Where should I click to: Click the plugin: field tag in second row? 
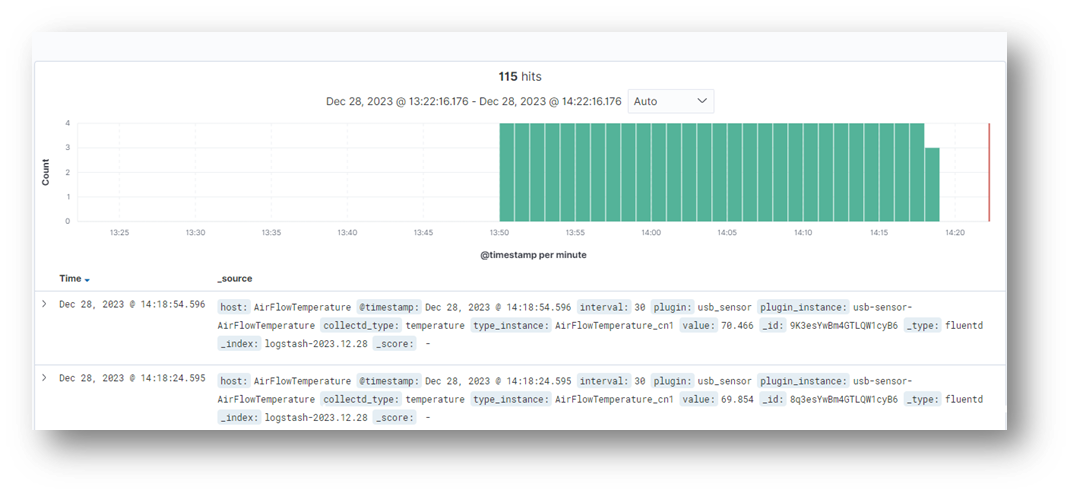[x=673, y=380]
